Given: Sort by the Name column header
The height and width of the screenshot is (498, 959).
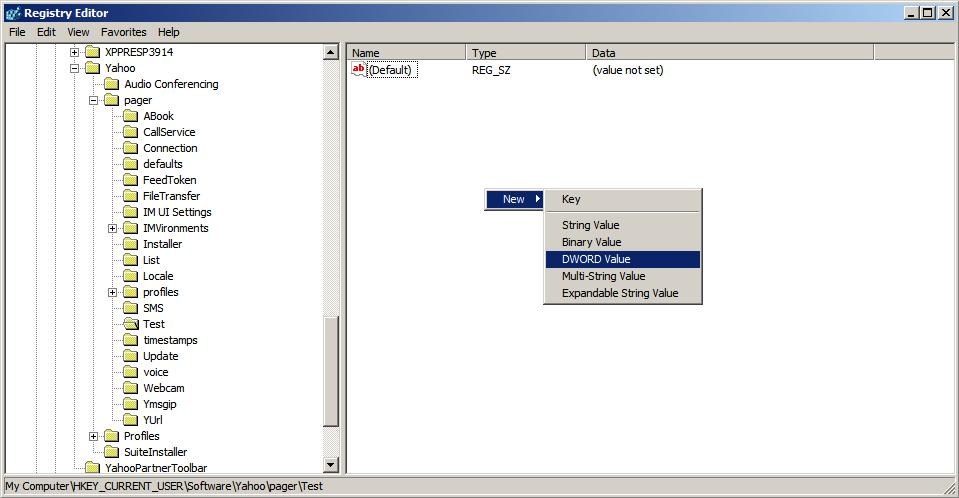Looking at the screenshot, I should tap(406, 53).
